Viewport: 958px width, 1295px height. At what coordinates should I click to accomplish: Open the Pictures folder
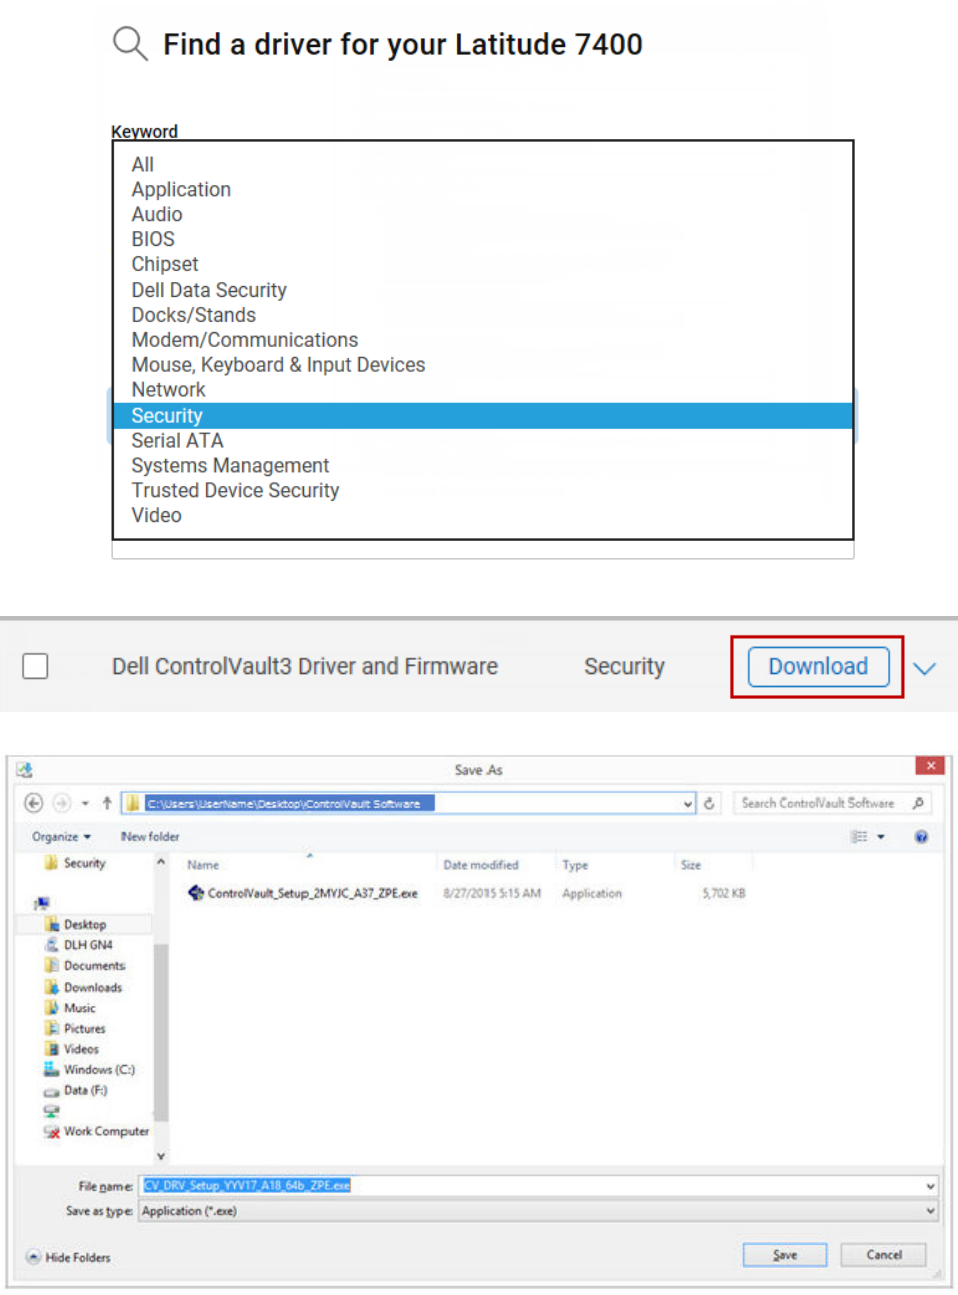75,1028
